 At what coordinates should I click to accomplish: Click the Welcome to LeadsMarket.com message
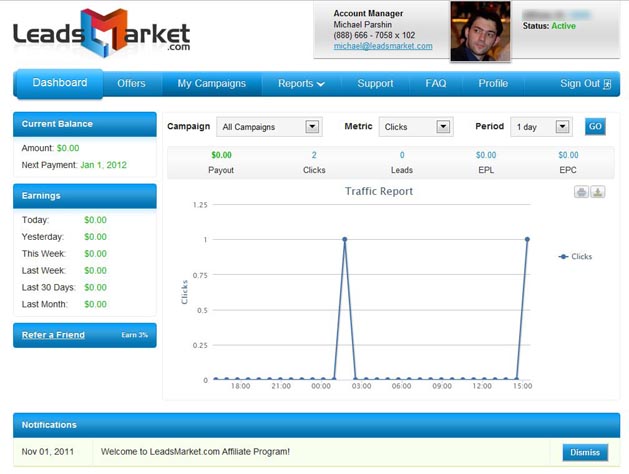click(195, 452)
